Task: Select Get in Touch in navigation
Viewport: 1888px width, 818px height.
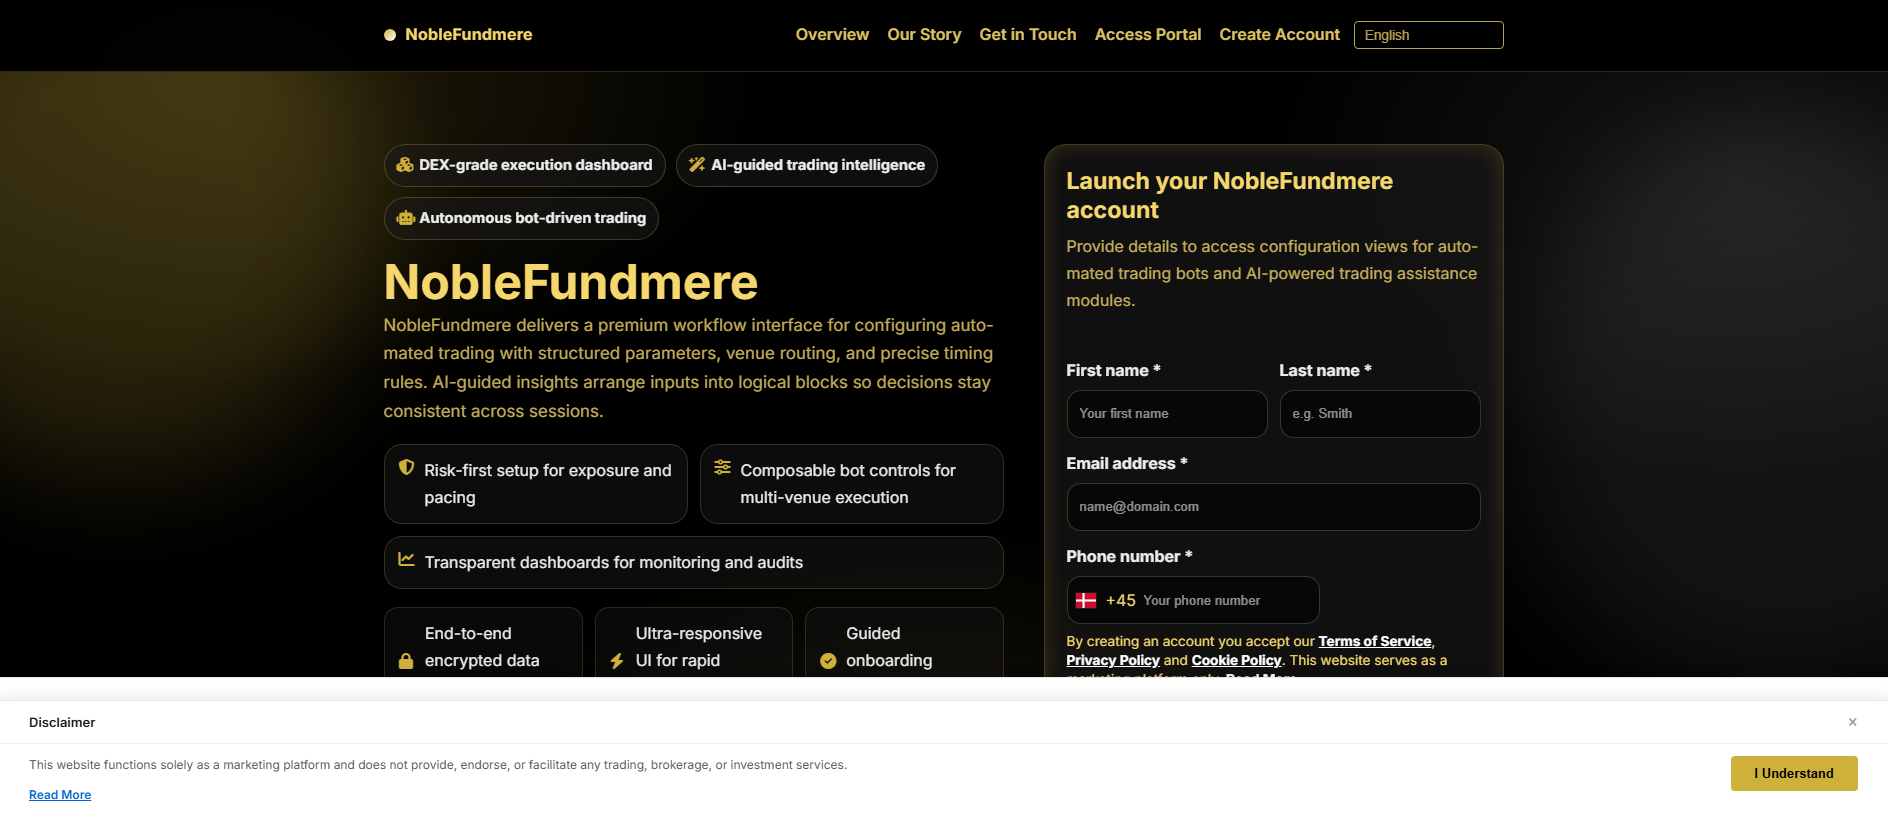Action: pyautogui.click(x=1028, y=35)
